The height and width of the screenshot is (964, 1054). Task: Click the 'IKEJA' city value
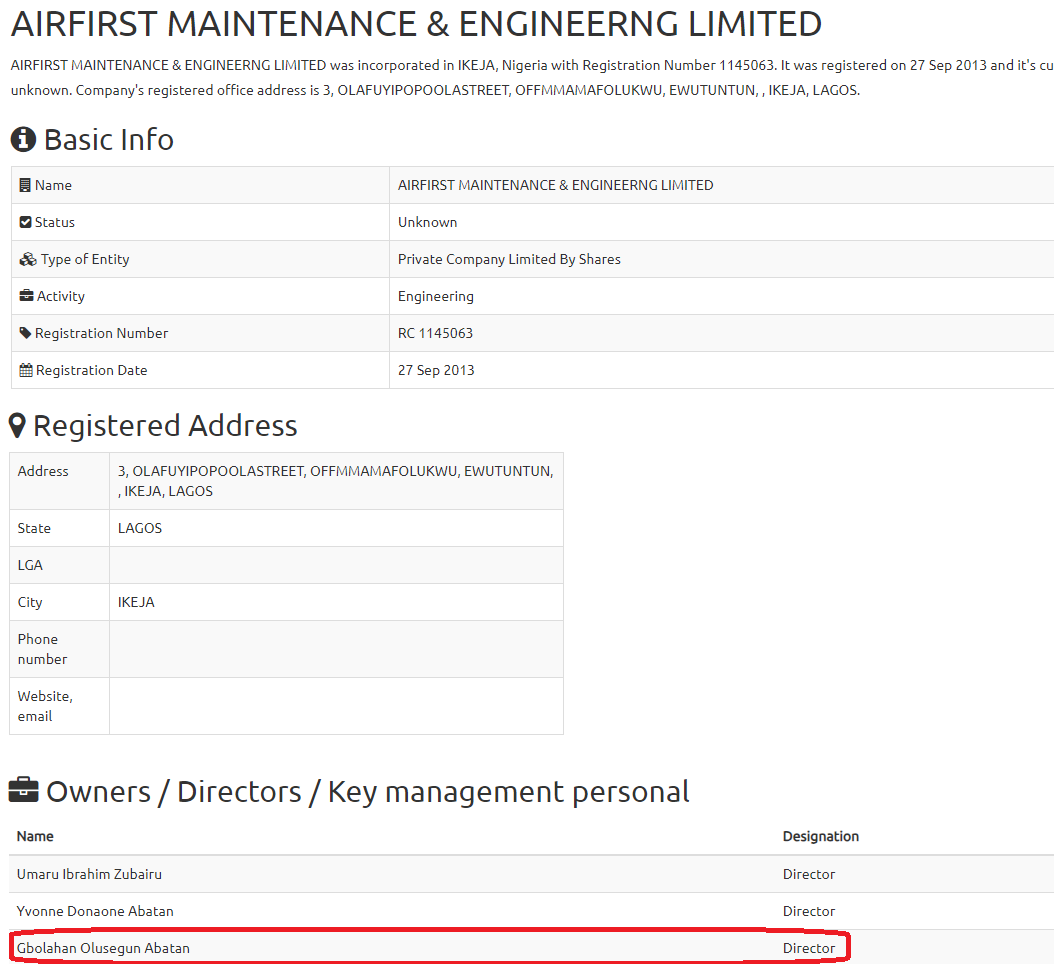point(136,602)
